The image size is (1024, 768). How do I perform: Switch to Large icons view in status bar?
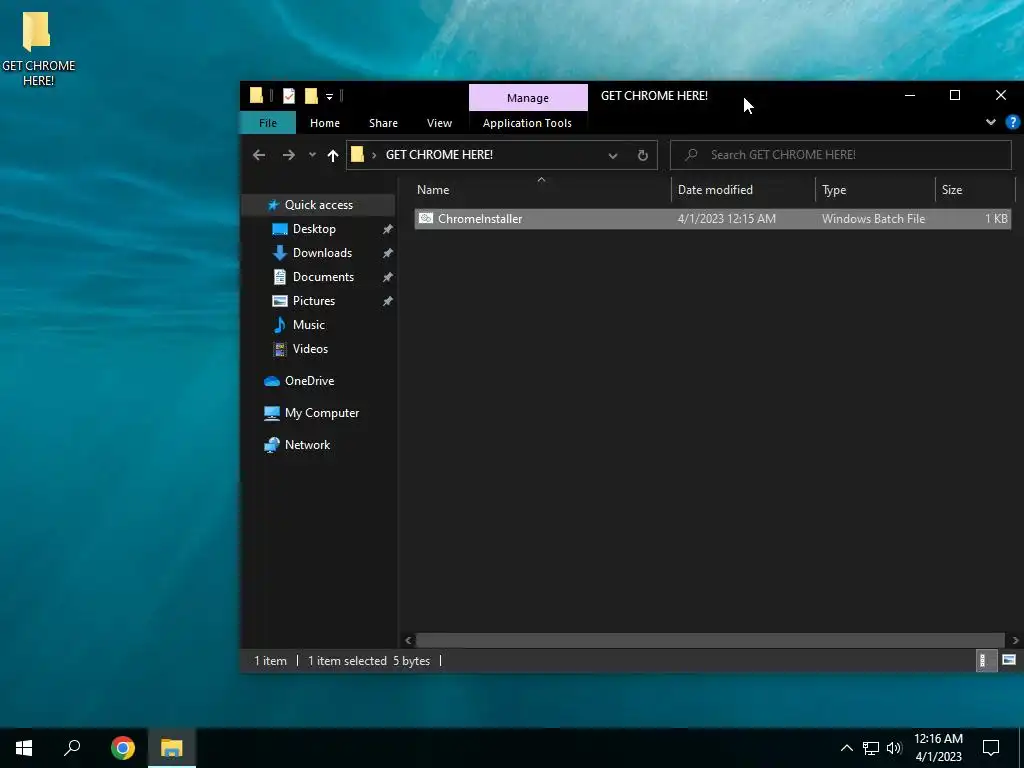[1009, 661]
